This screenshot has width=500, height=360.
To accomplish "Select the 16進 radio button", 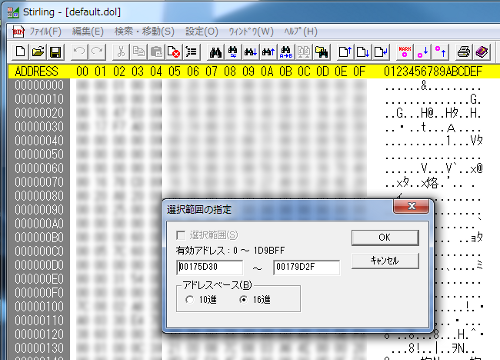I will (x=244, y=300).
